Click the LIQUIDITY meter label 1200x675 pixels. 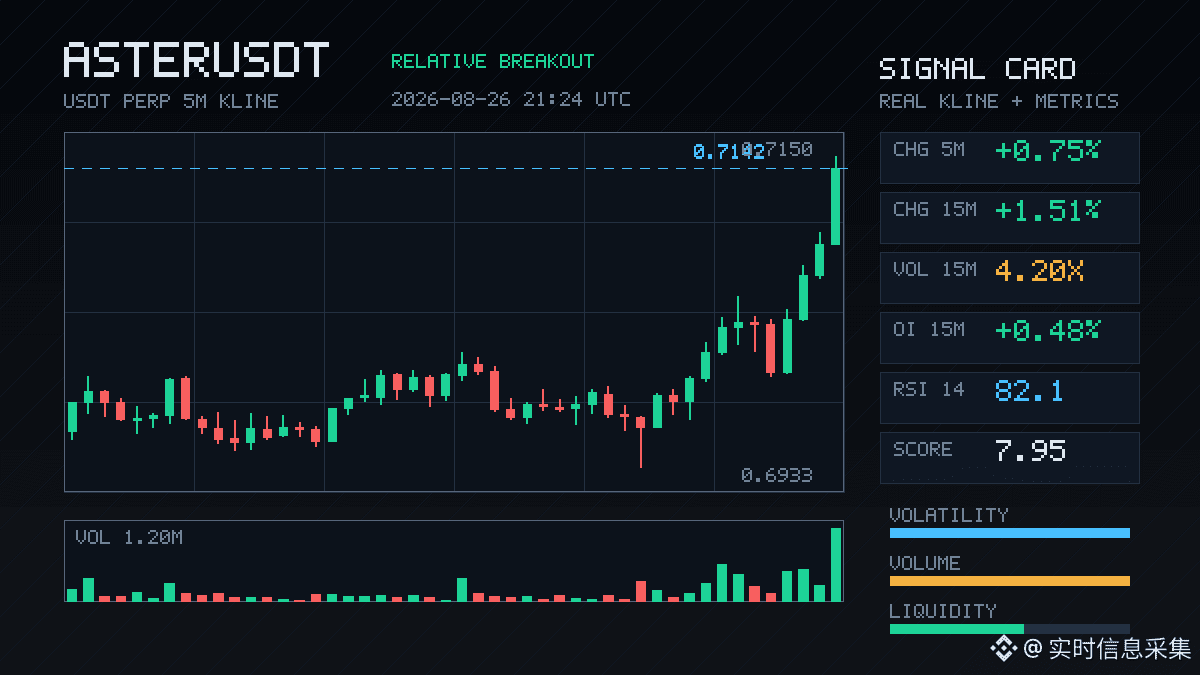click(x=943, y=611)
